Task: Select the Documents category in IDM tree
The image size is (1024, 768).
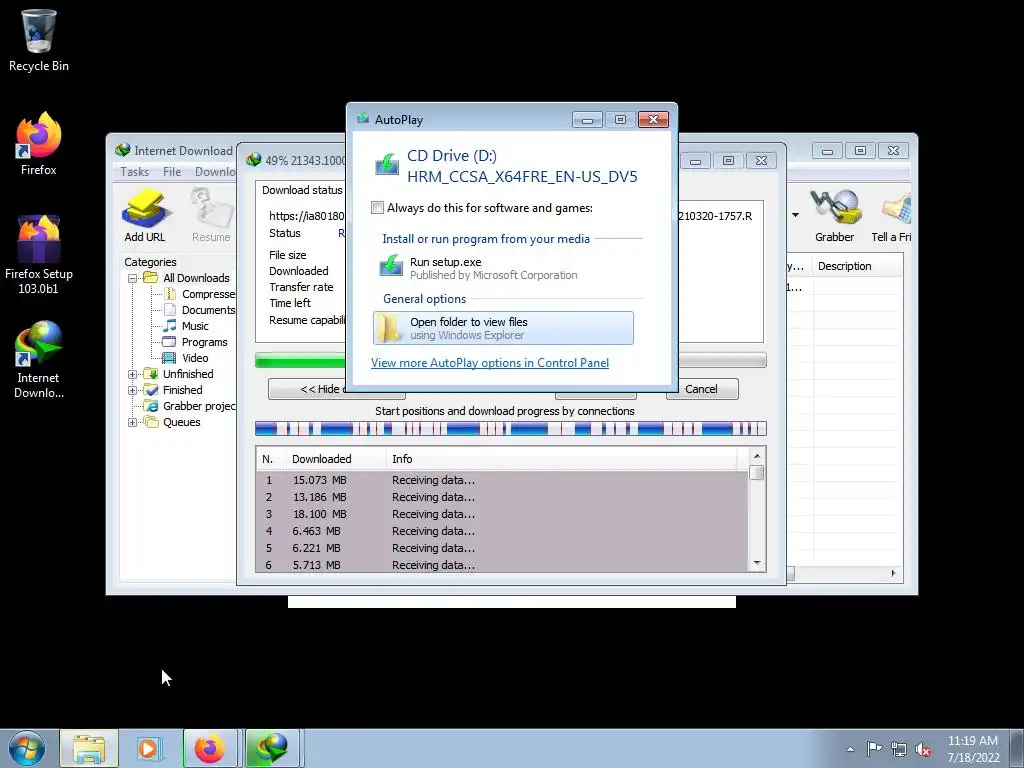Action: [x=208, y=310]
